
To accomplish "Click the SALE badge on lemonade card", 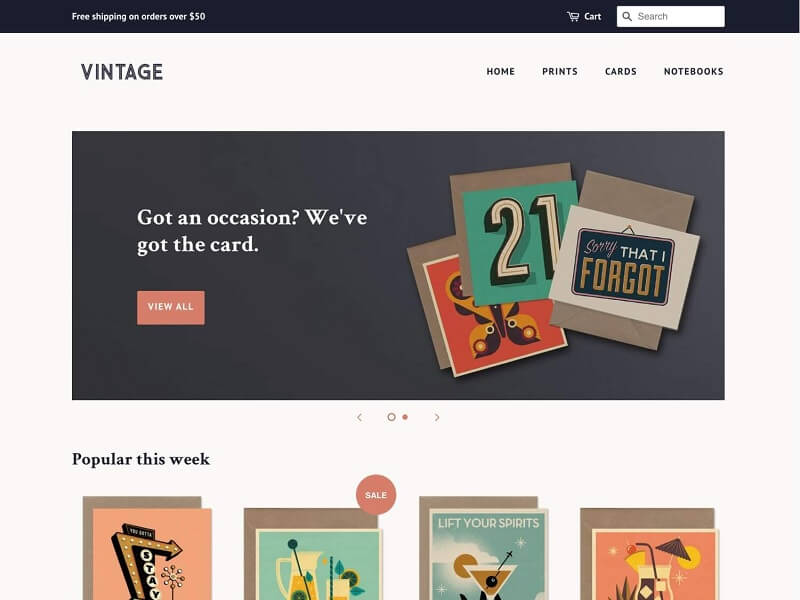I will (x=376, y=495).
